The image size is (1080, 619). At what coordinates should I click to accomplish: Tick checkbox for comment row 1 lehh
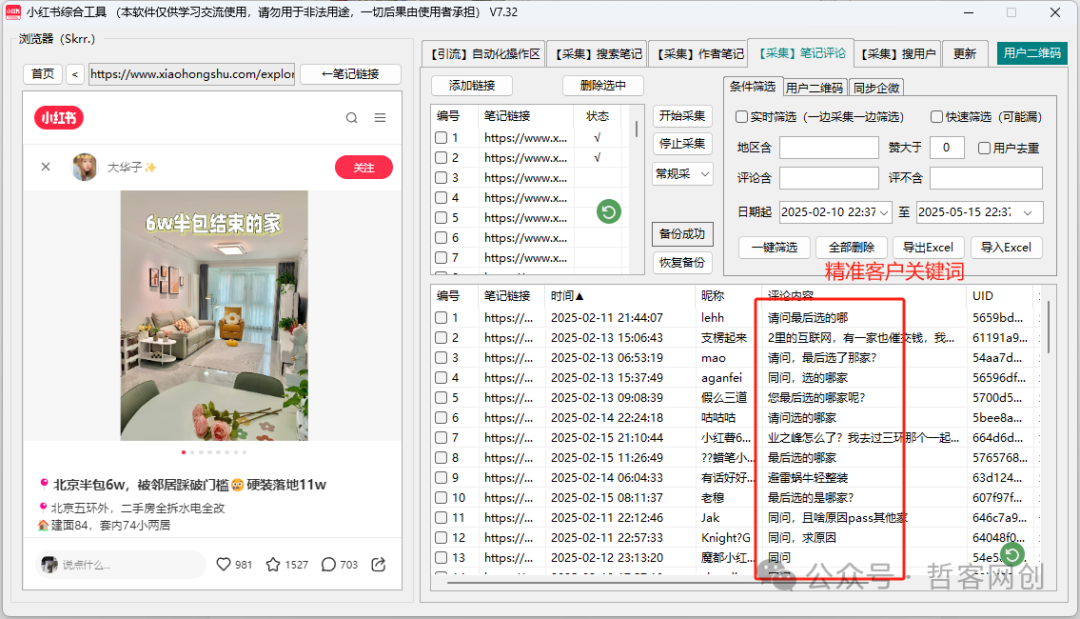point(441,317)
